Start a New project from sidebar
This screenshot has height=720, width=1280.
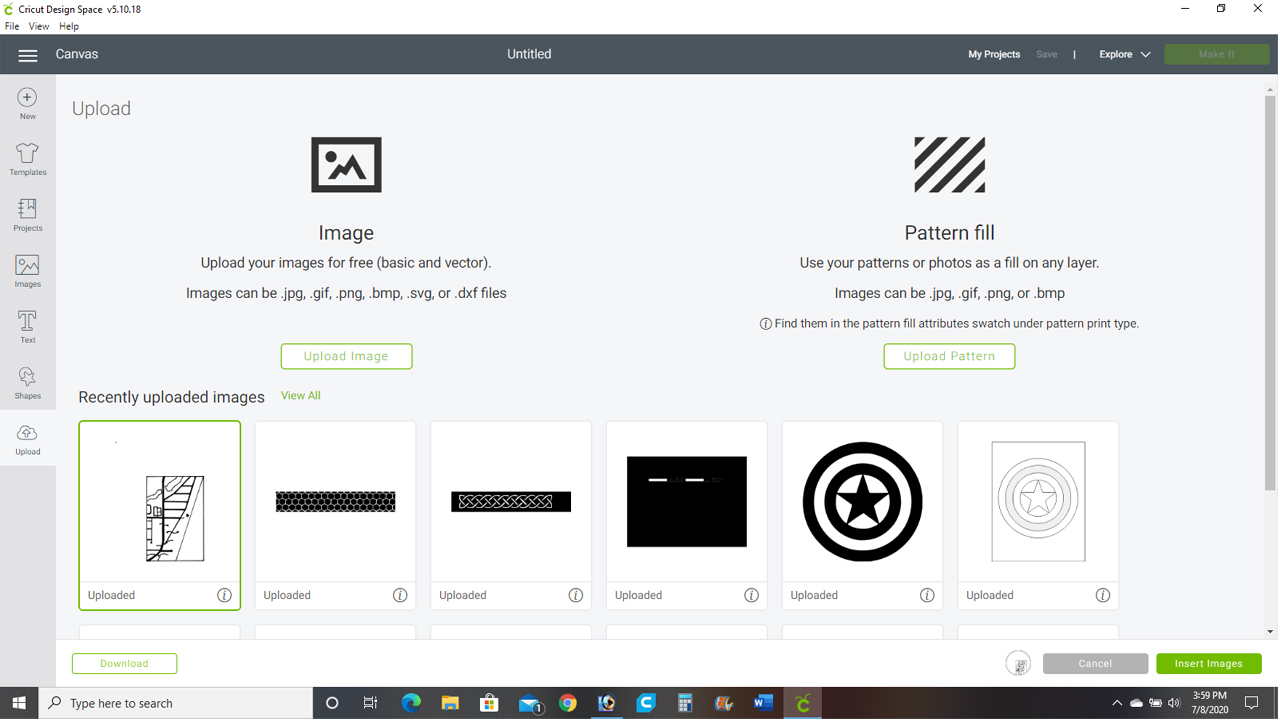pyautogui.click(x=28, y=103)
